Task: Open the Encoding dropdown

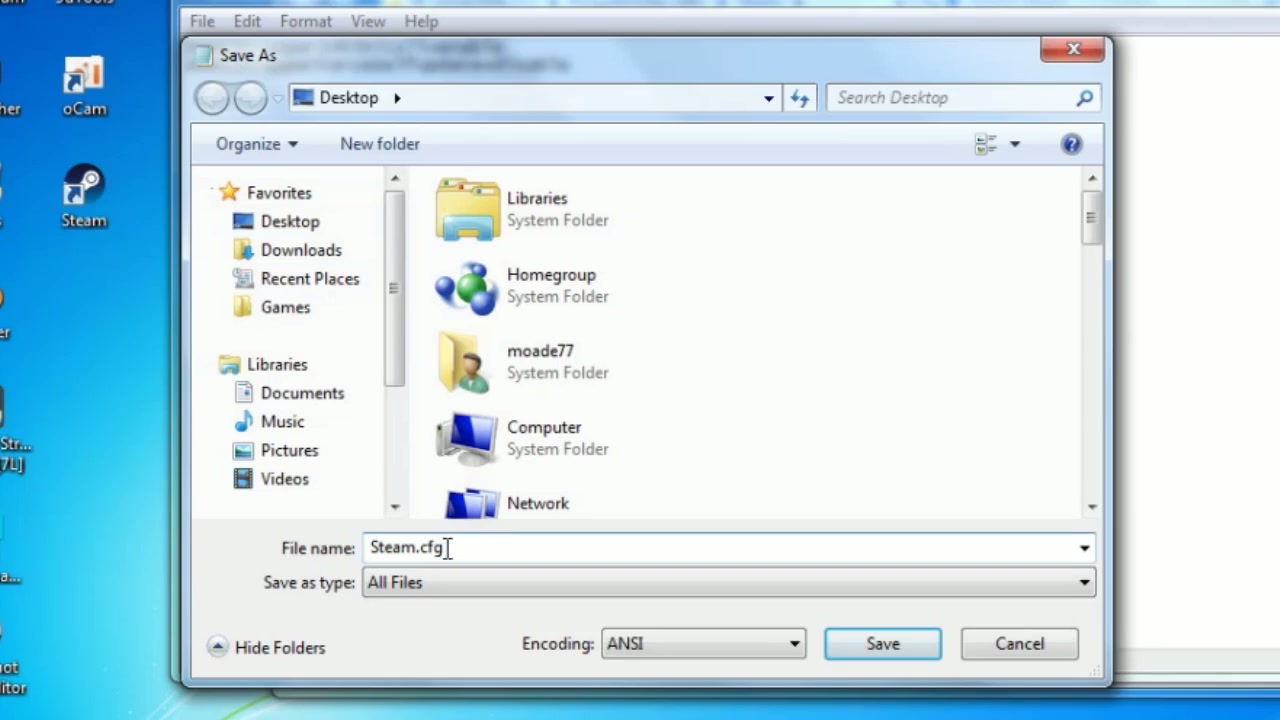Action: pos(793,643)
